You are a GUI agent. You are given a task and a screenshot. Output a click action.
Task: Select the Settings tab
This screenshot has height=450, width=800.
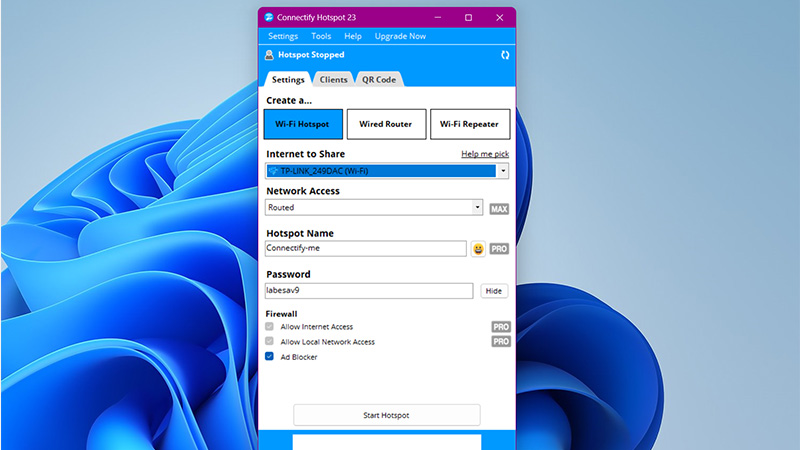click(x=288, y=80)
